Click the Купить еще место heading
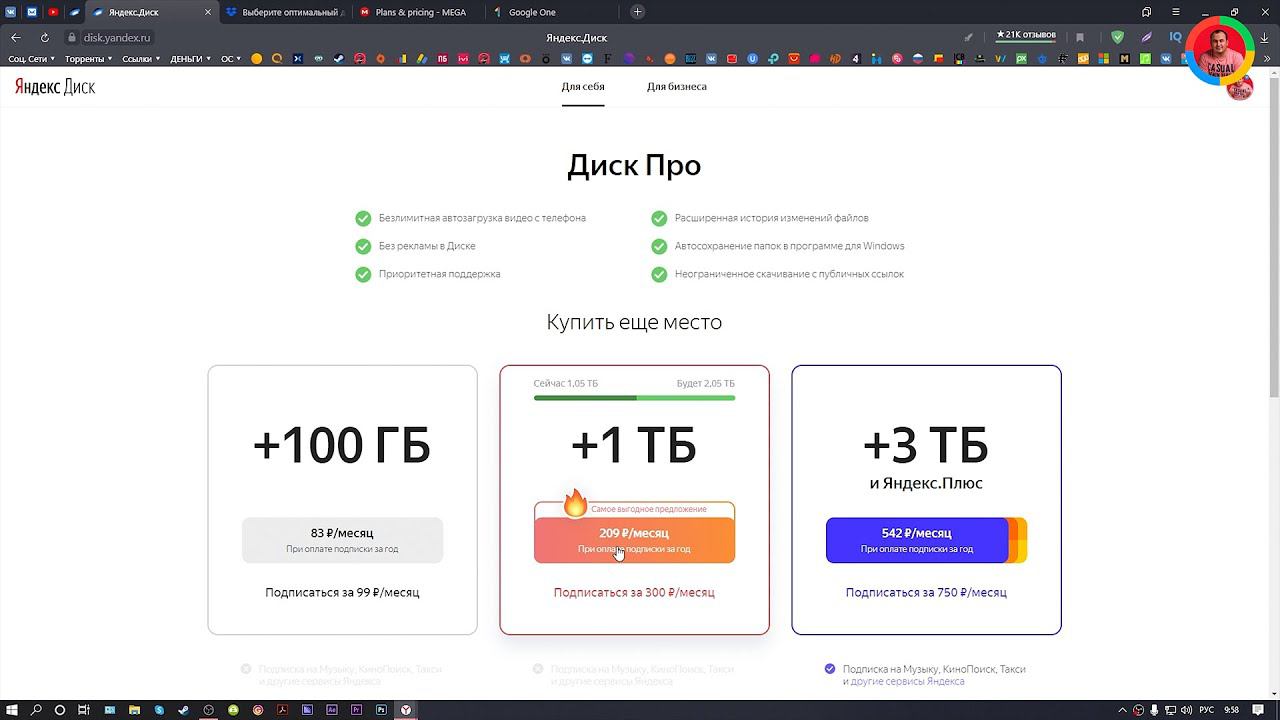1280x720 pixels. (634, 322)
